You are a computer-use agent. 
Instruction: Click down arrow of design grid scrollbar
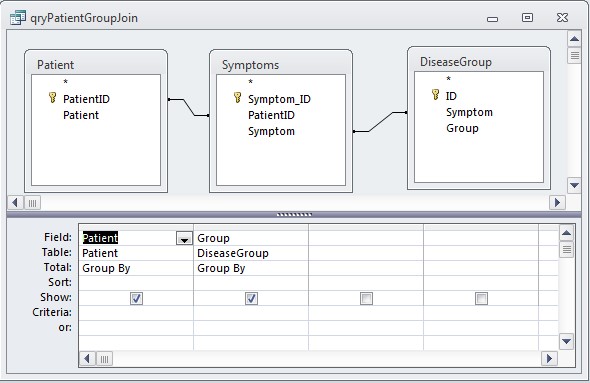[x=567, y=341]
